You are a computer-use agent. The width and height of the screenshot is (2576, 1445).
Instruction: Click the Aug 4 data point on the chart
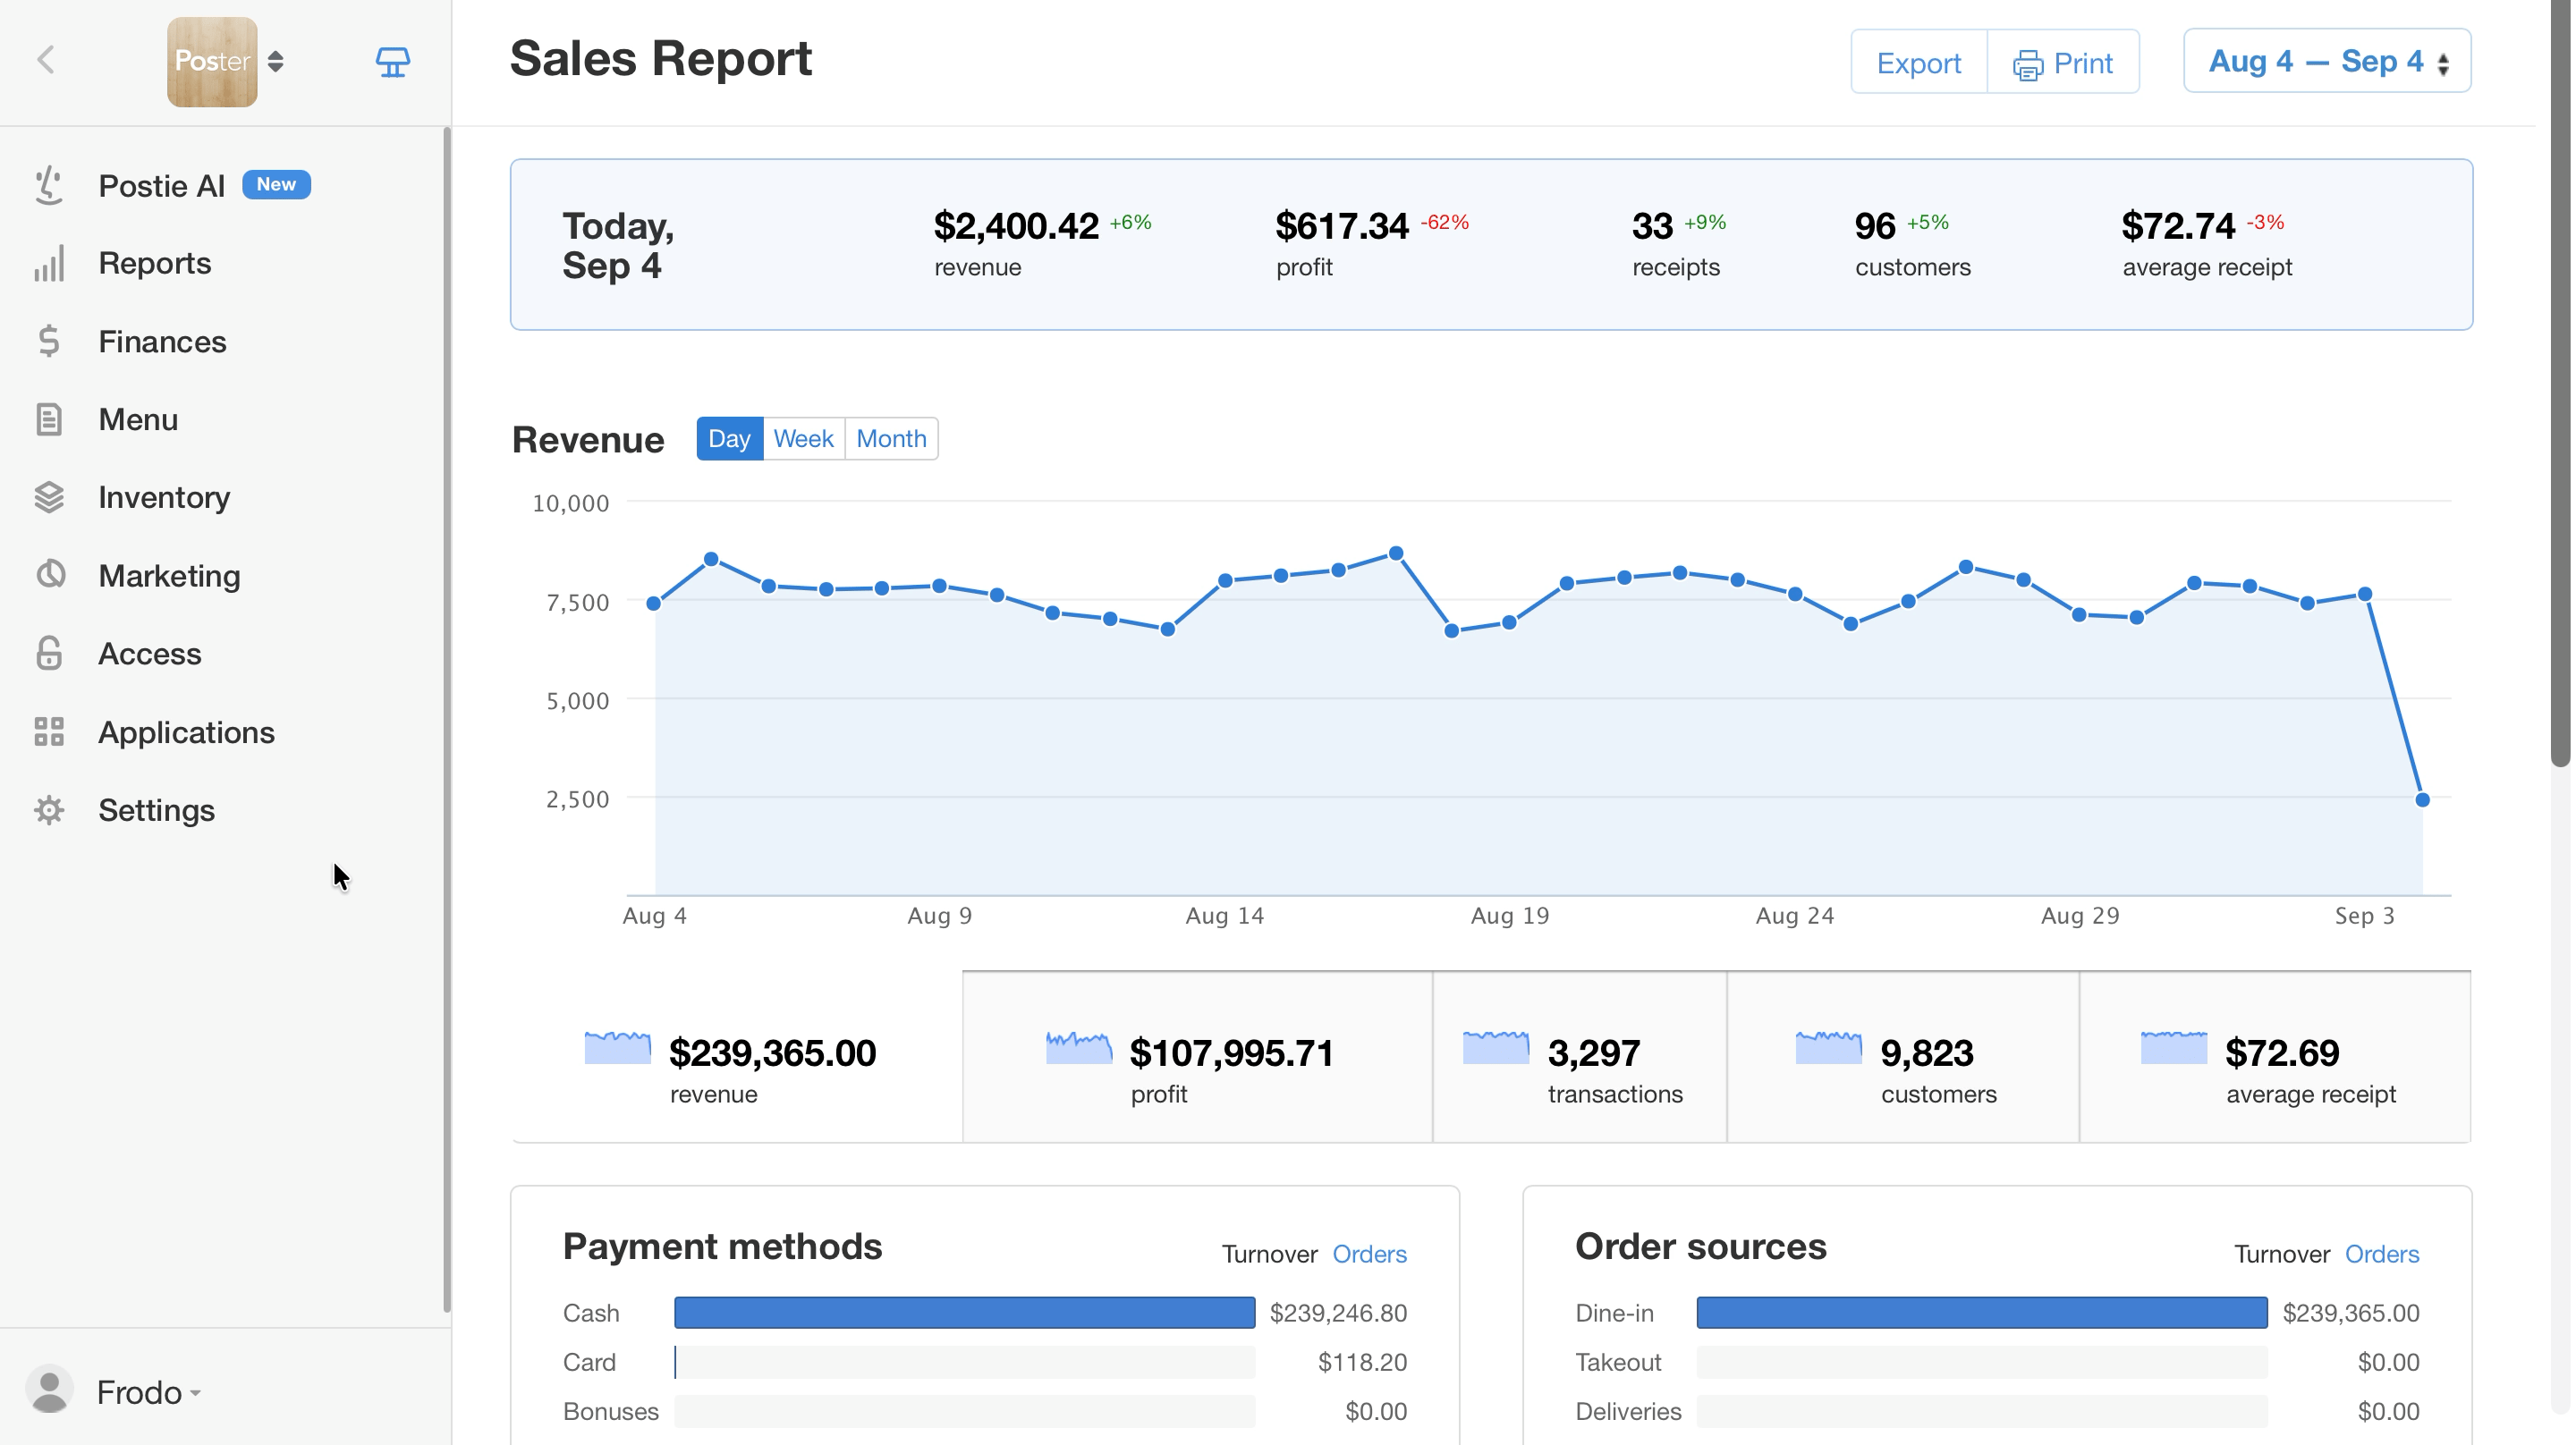pos(653,603)
